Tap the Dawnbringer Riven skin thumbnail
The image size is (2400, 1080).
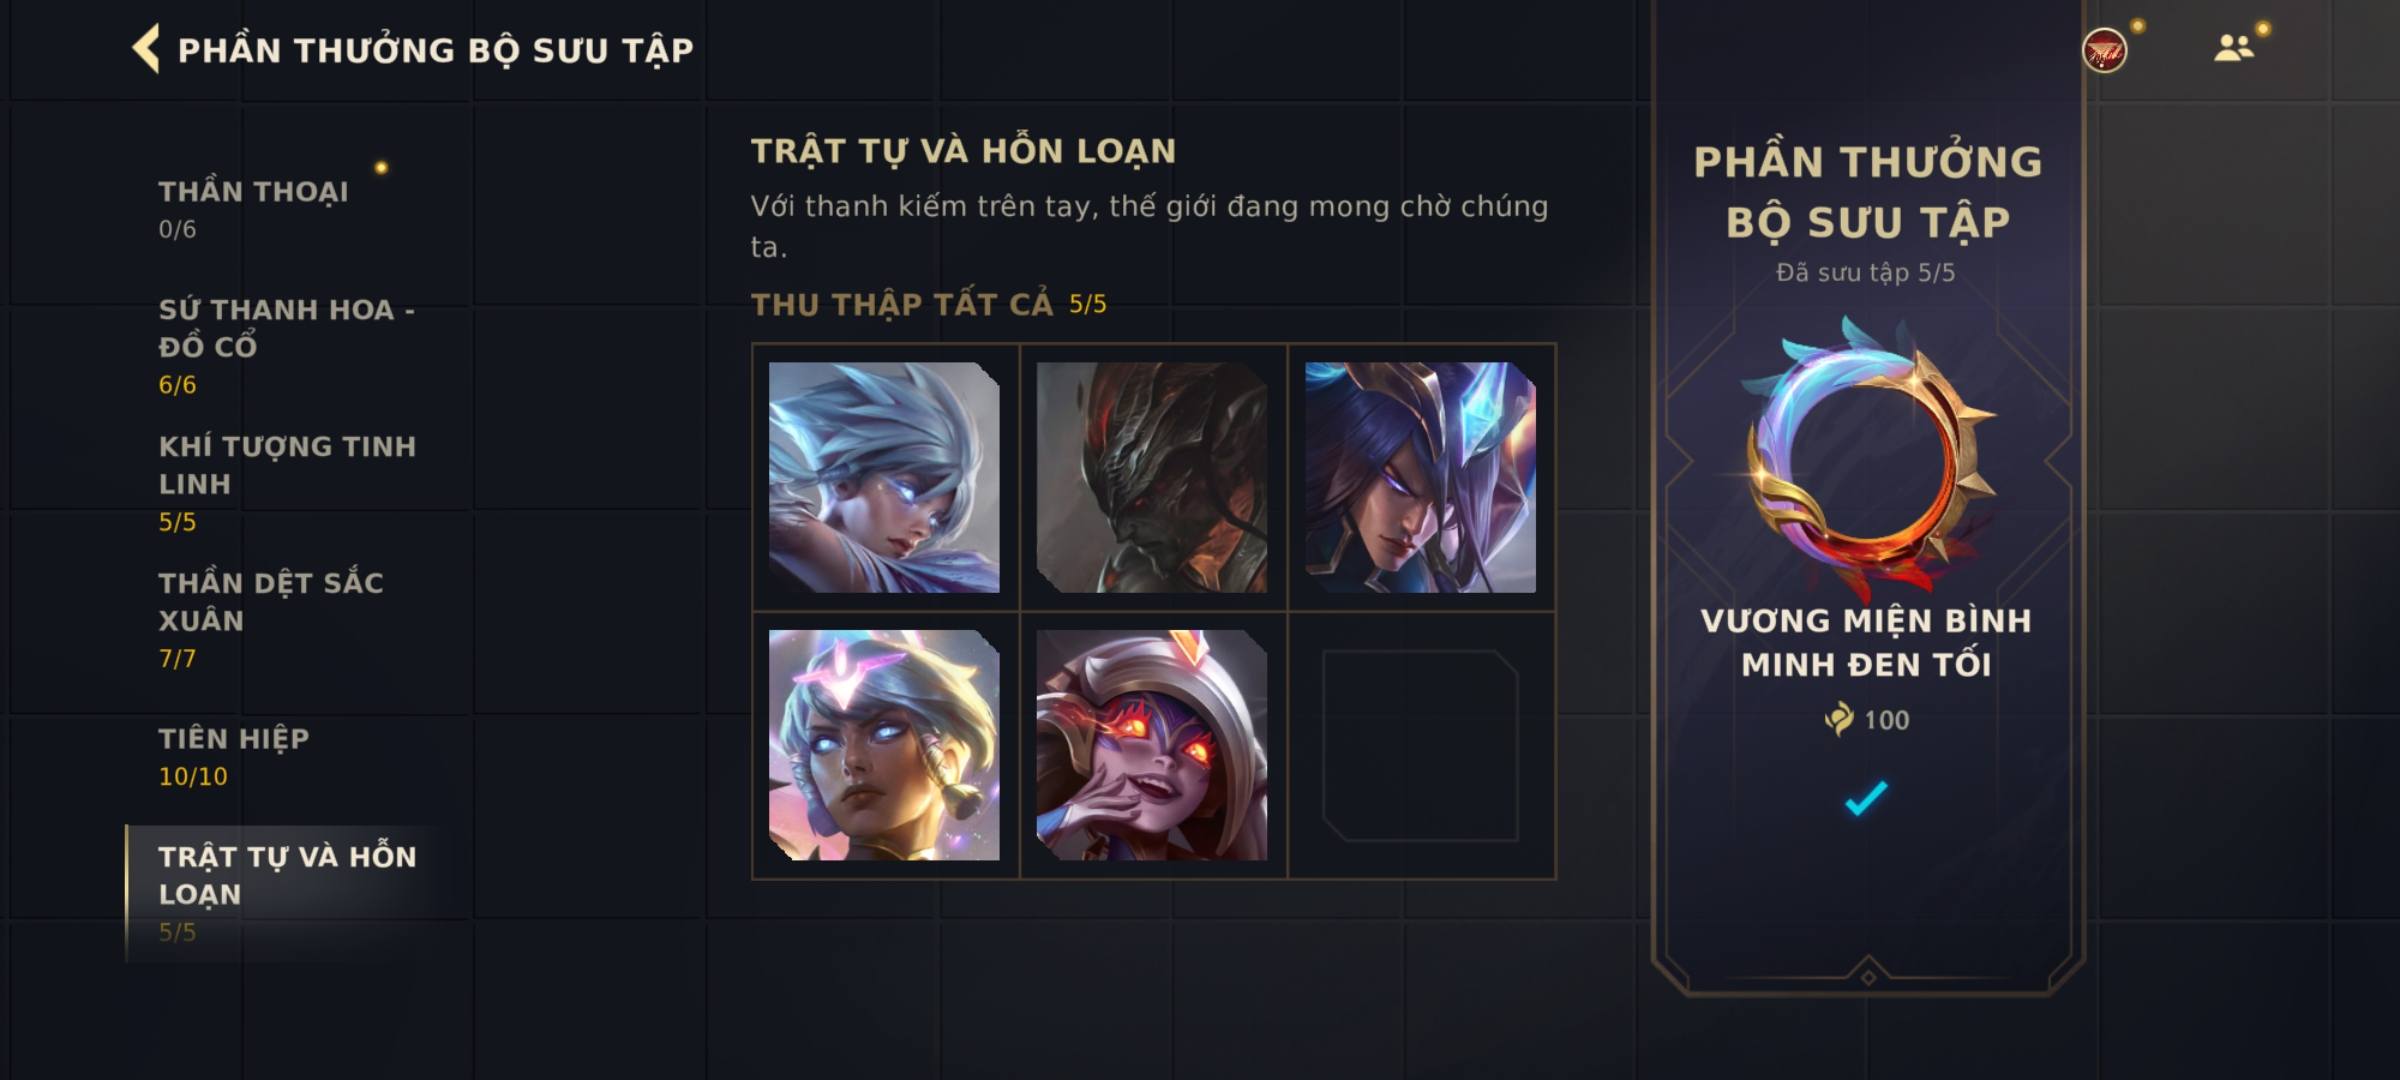coord(884,477)
